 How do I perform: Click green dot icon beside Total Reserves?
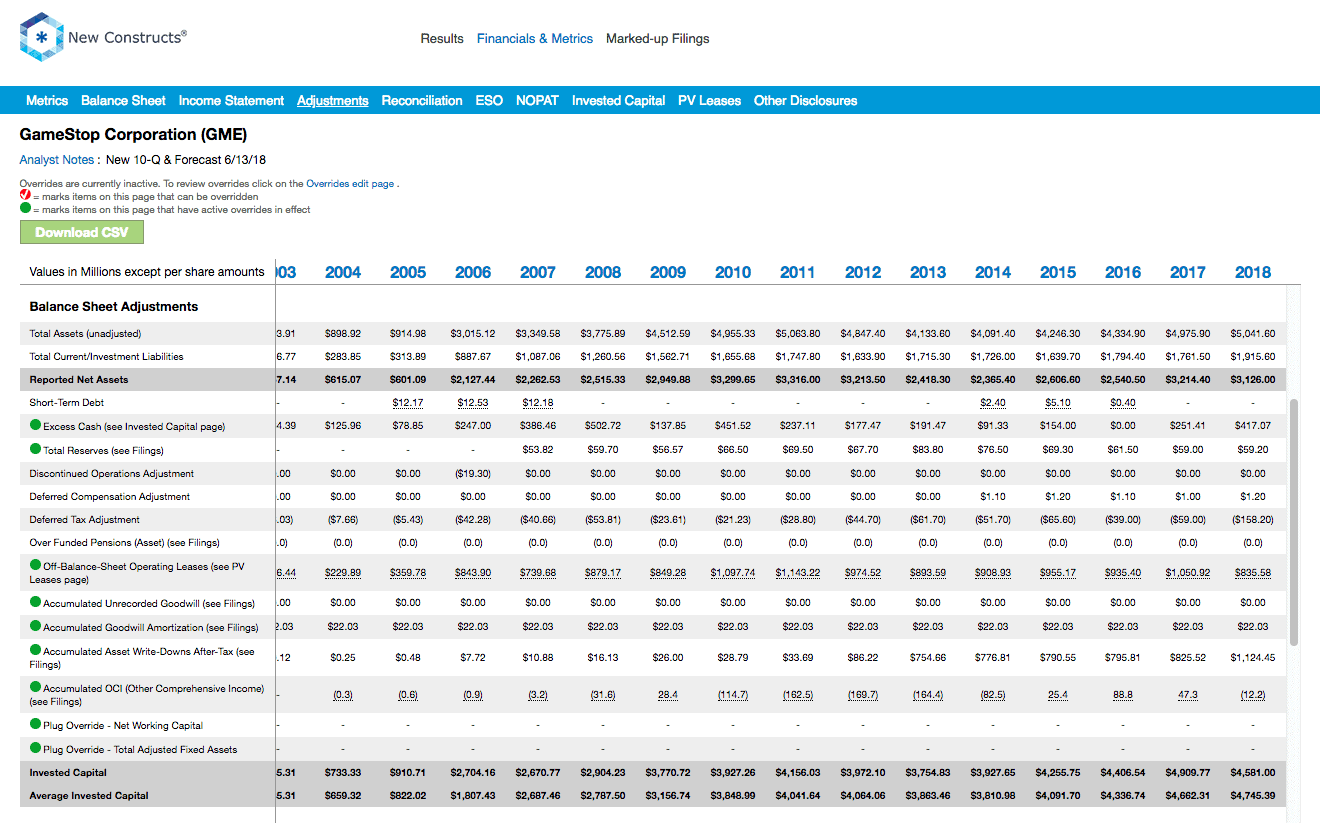click(x=36, y=449)
